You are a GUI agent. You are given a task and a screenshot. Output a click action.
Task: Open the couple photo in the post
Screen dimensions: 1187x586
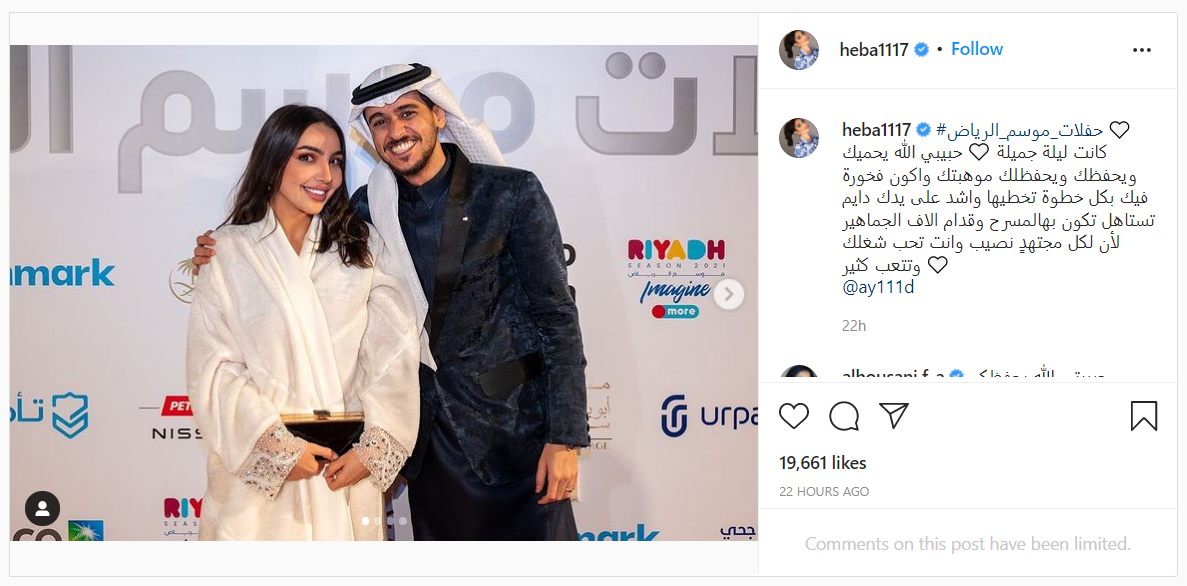pyautogui.click(x=384, y=292)
